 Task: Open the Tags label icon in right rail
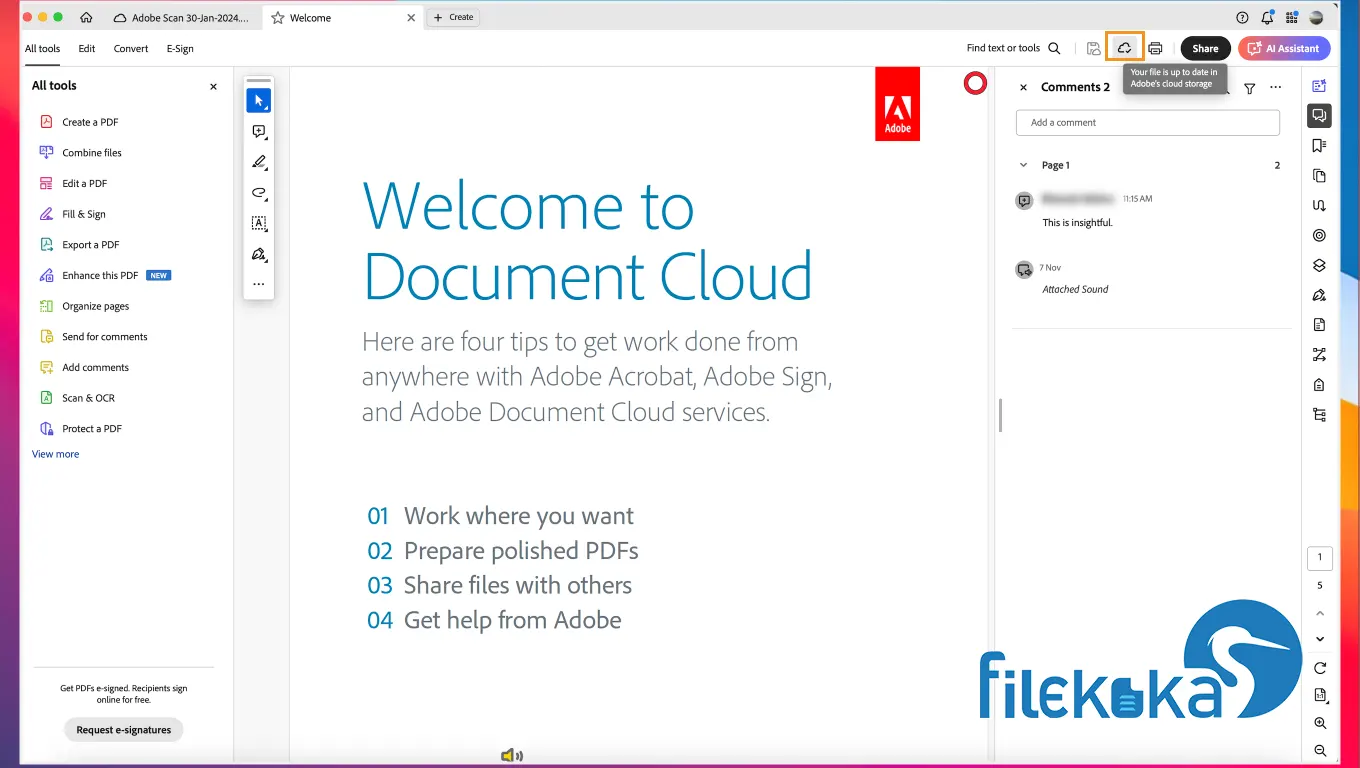point(1319,385)
